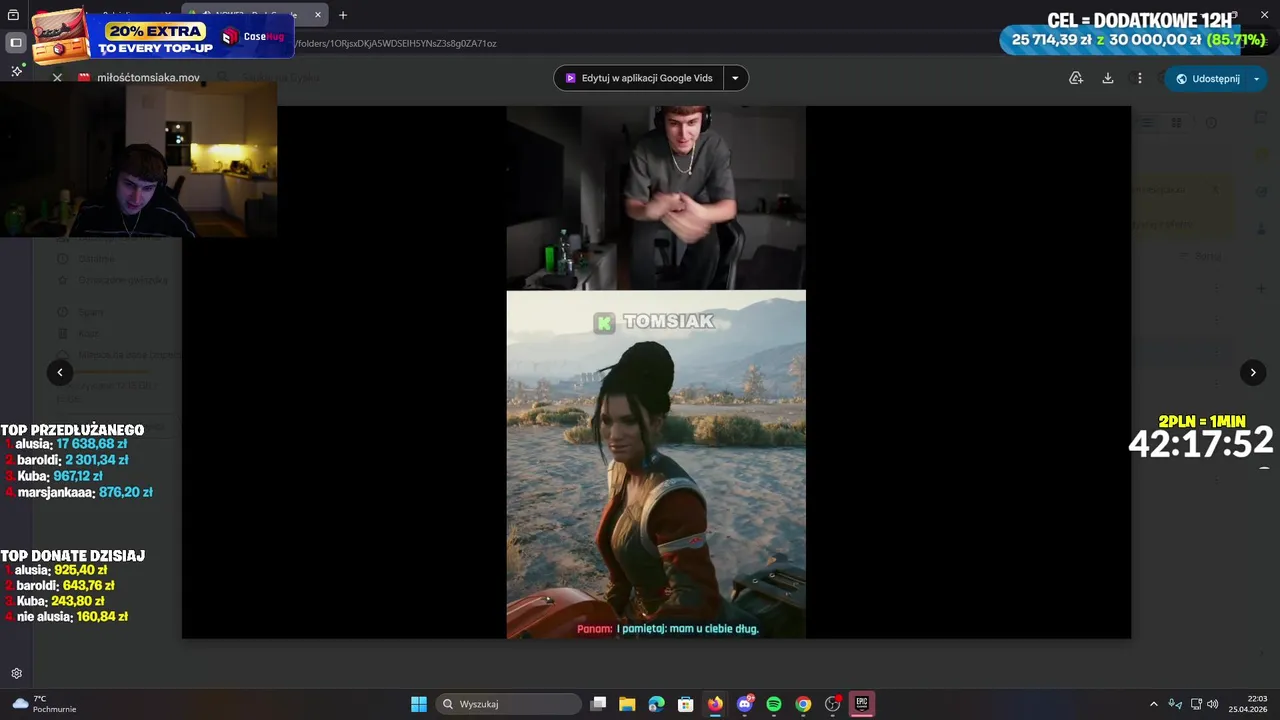The height and width of the screenshot is (720, 1280).
Task: Open the clock showing 22:03
Action: [1248, 704]
